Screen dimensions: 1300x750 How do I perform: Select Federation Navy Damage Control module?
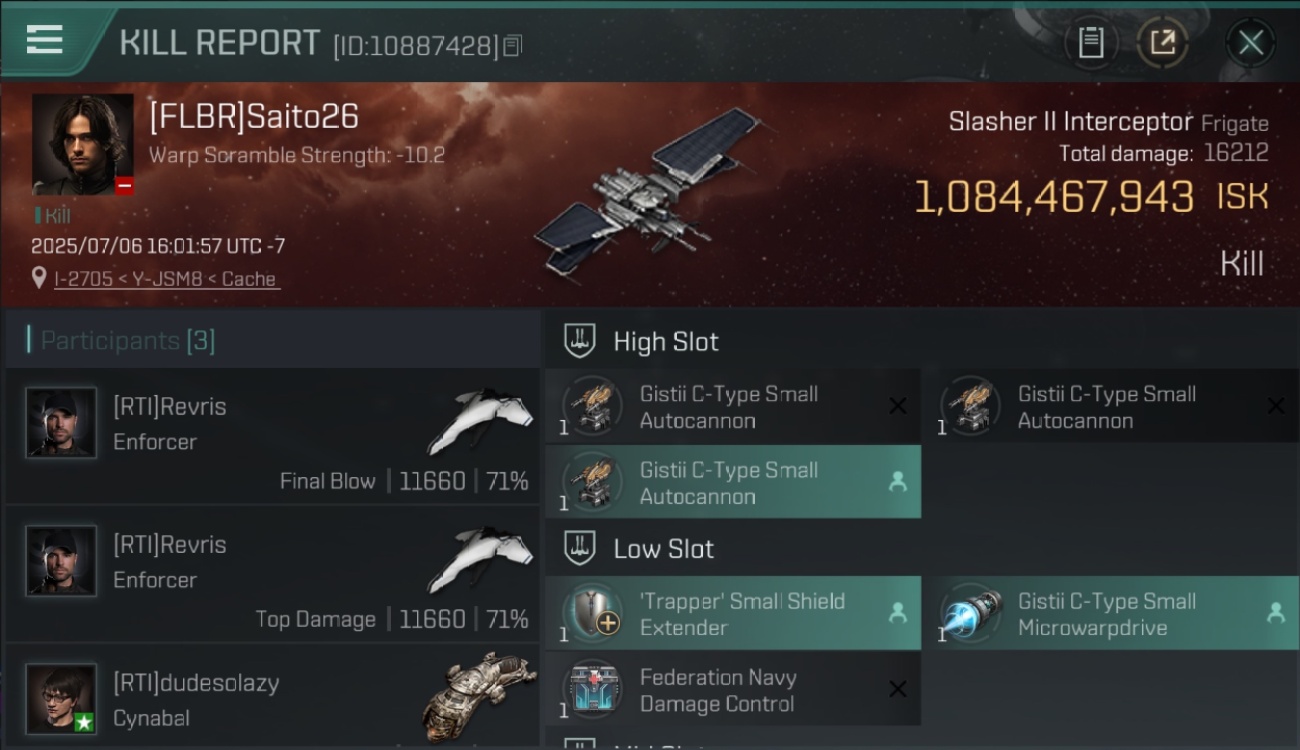click(x=732, y=689)
